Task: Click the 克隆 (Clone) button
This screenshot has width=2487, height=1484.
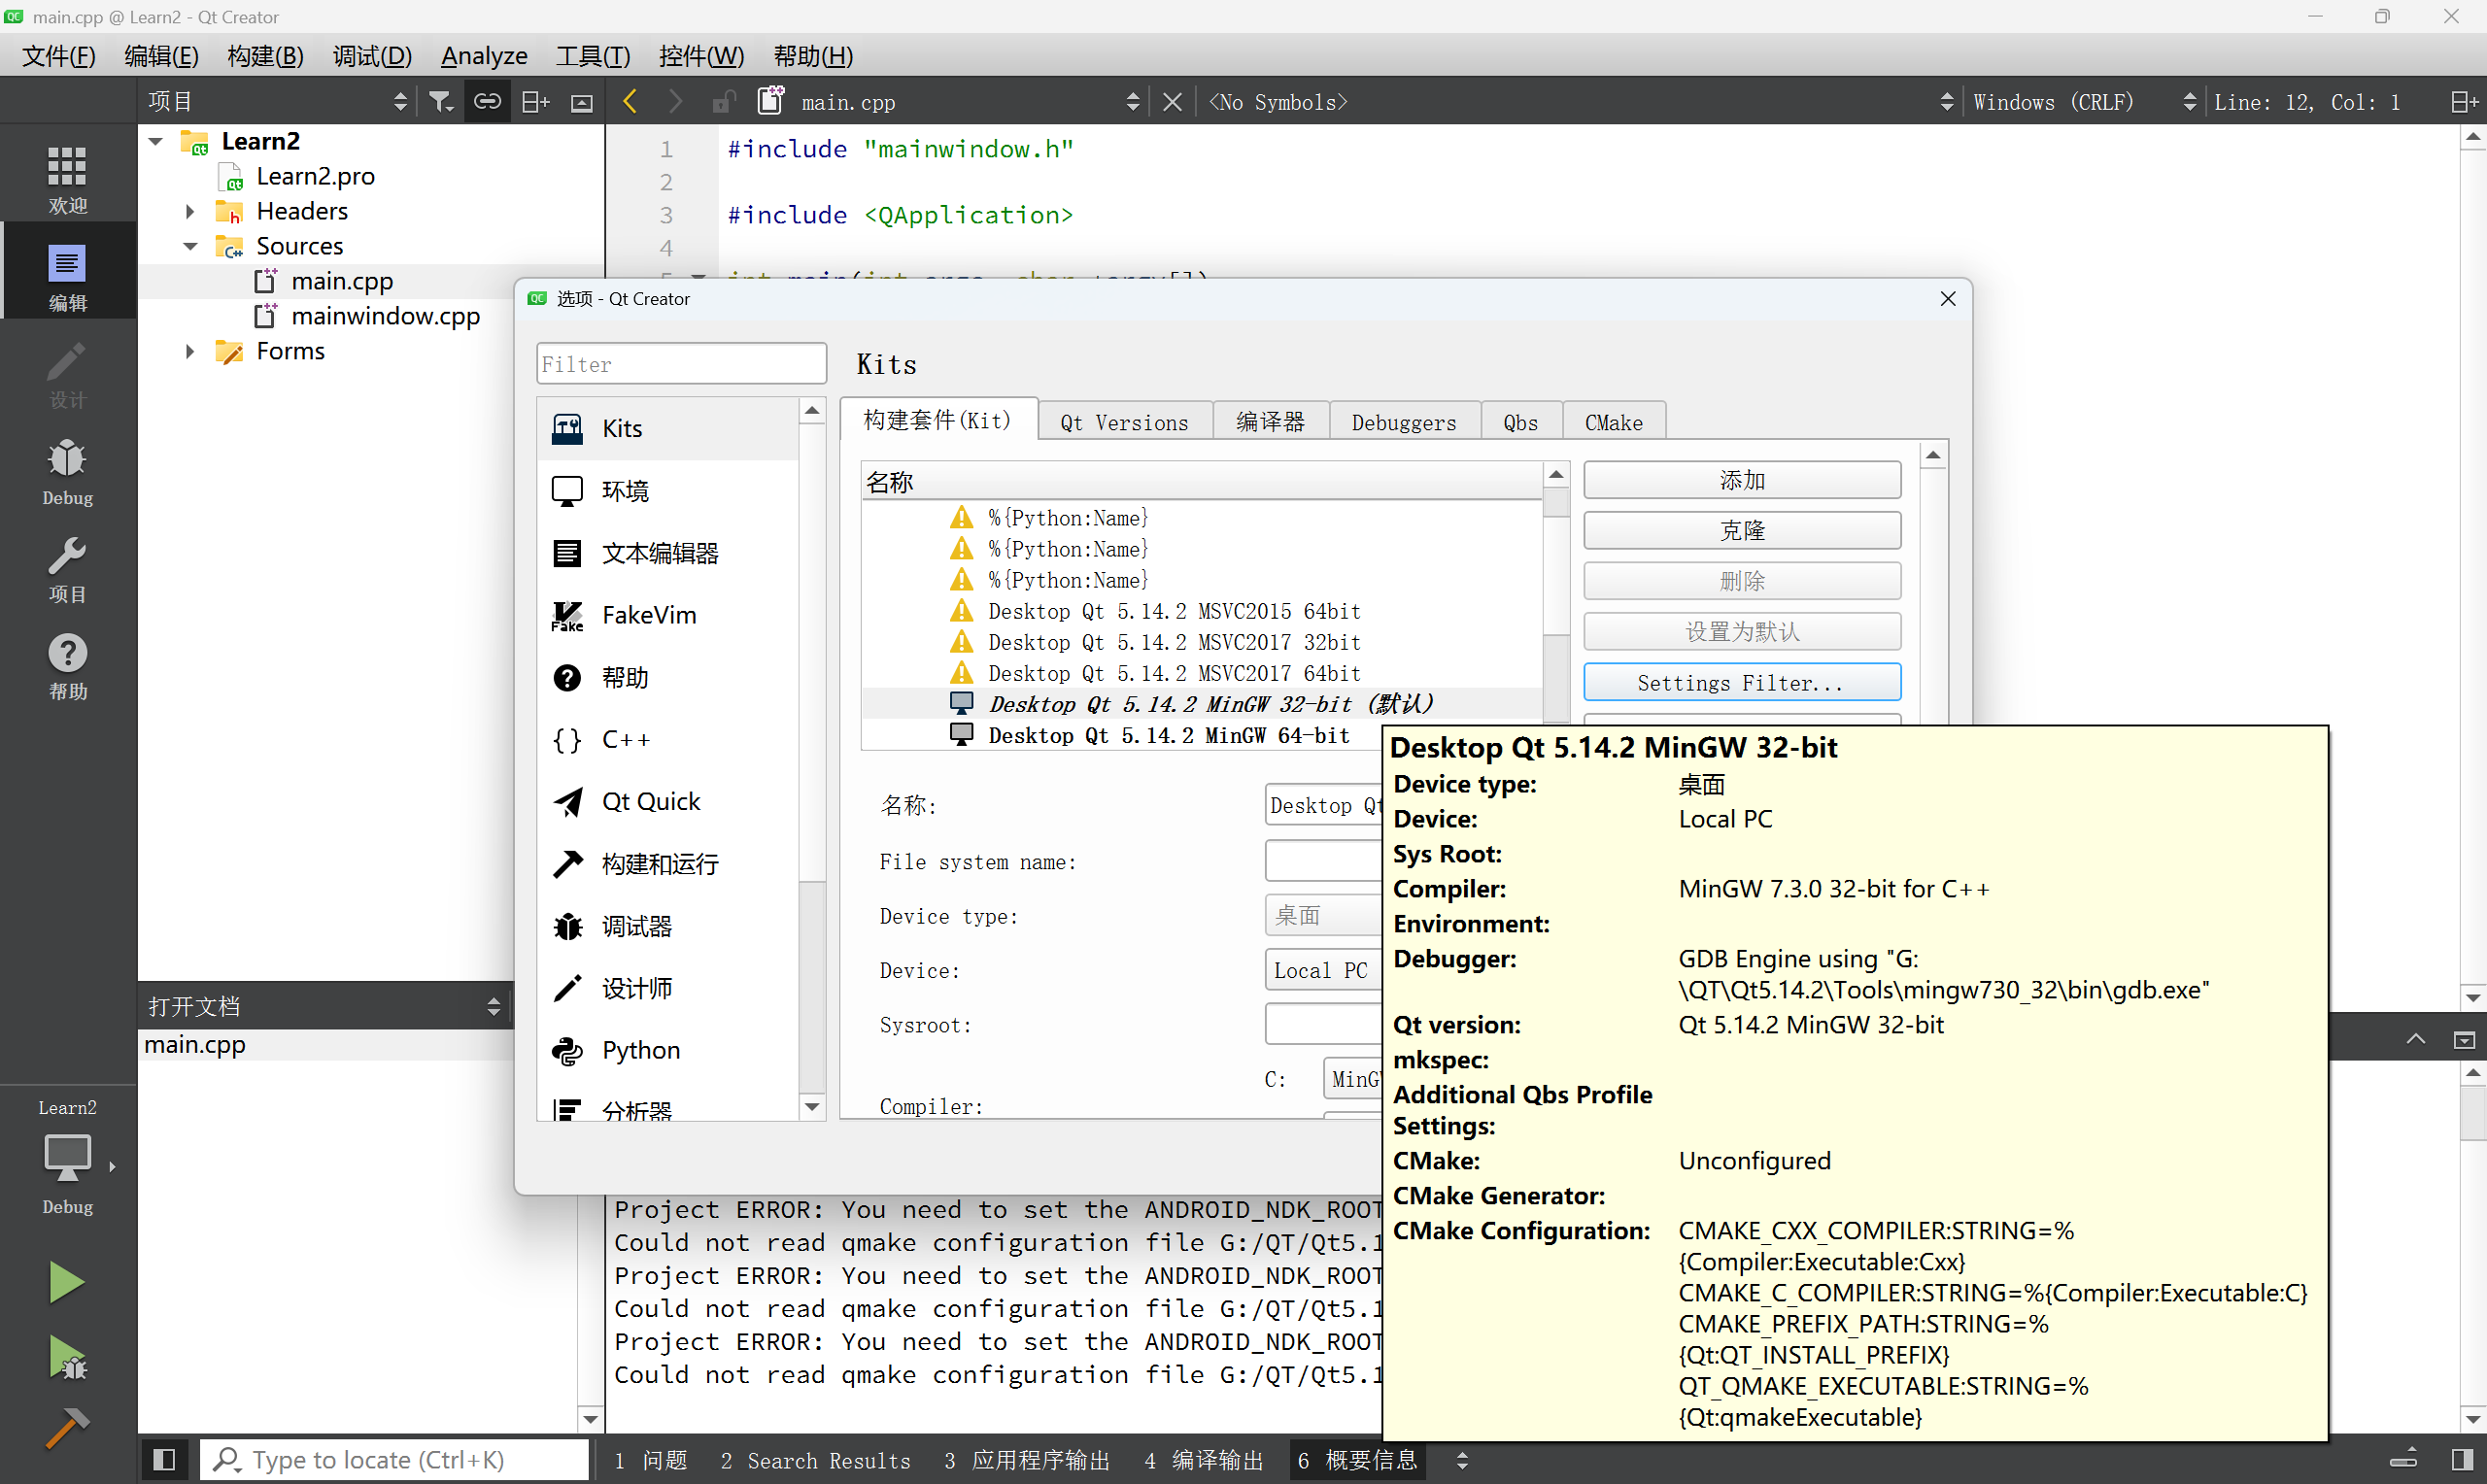Action: click(1742, 530)
